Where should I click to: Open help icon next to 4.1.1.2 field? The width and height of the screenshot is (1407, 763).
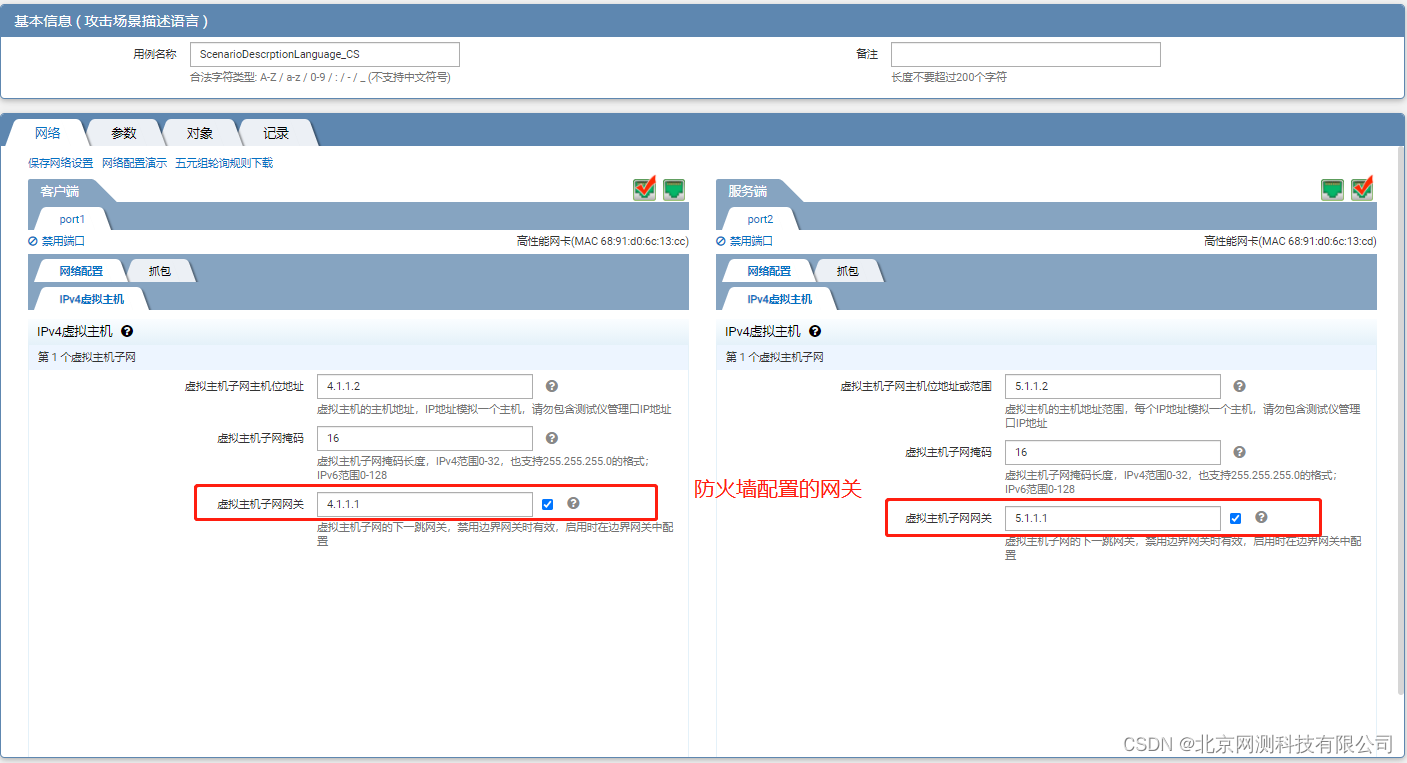point(552,386)
